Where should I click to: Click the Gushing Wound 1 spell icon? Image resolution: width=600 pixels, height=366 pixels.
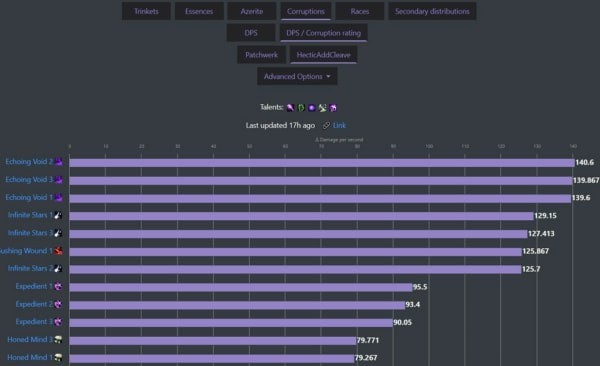click(59, 251)
